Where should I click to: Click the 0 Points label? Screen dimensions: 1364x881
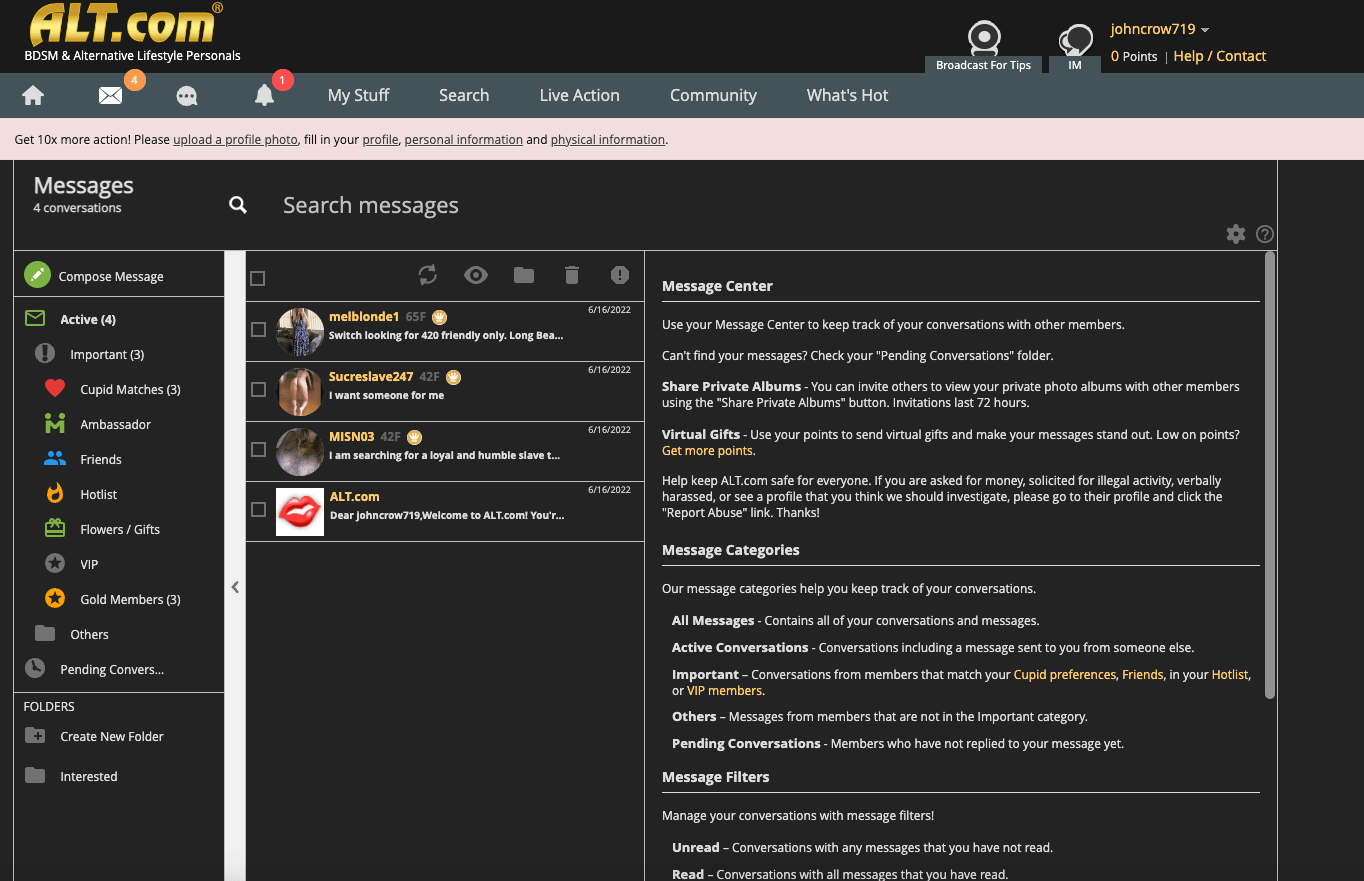(x=1134, y=56)
